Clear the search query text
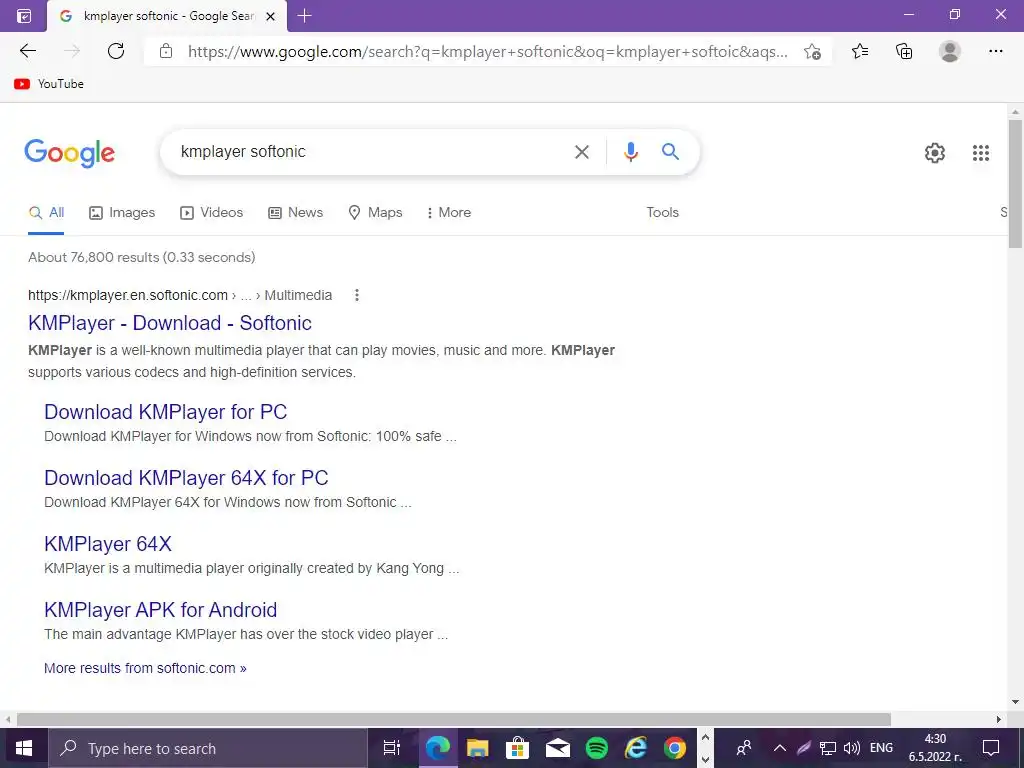The width and height of the screenshot is (1024, 768). coord(581,152)
